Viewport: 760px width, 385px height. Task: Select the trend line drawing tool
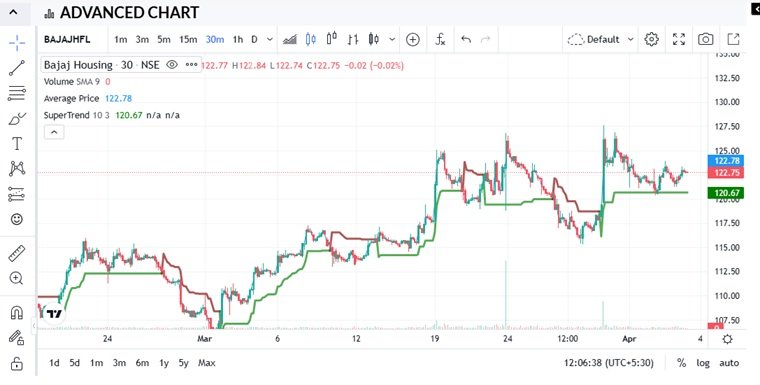(x=17, y=68)
